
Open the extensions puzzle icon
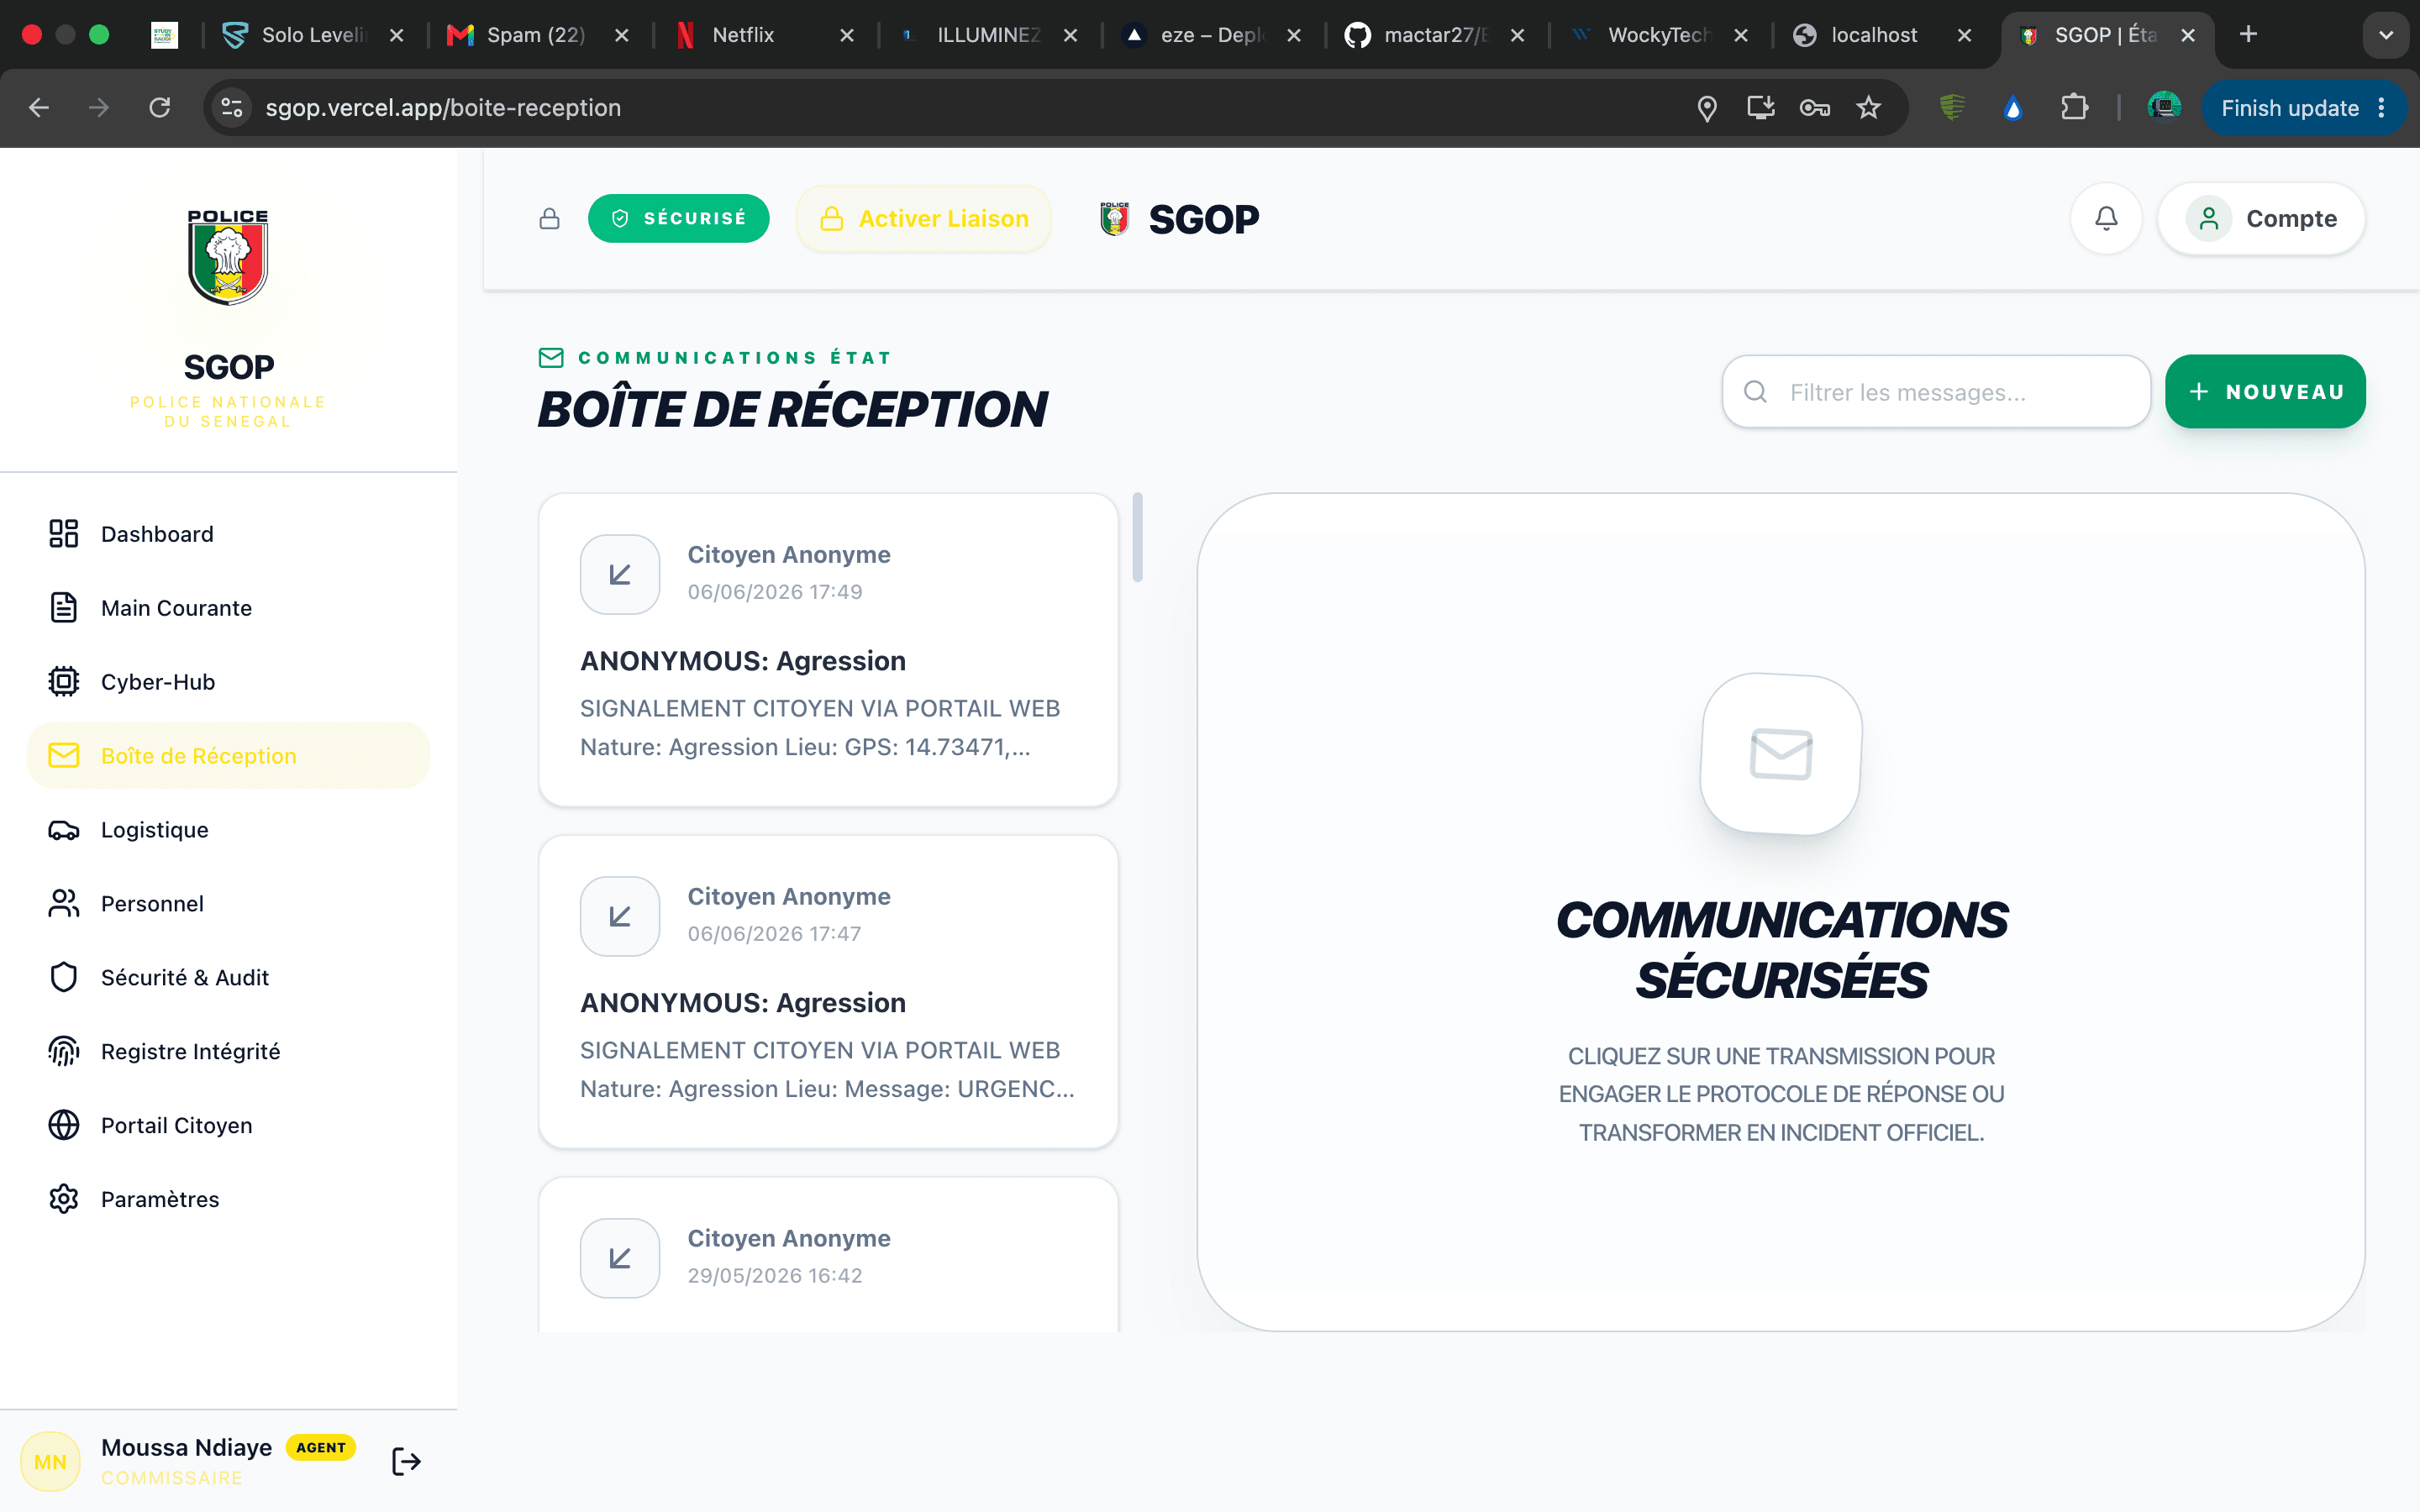pos(2075,108)
